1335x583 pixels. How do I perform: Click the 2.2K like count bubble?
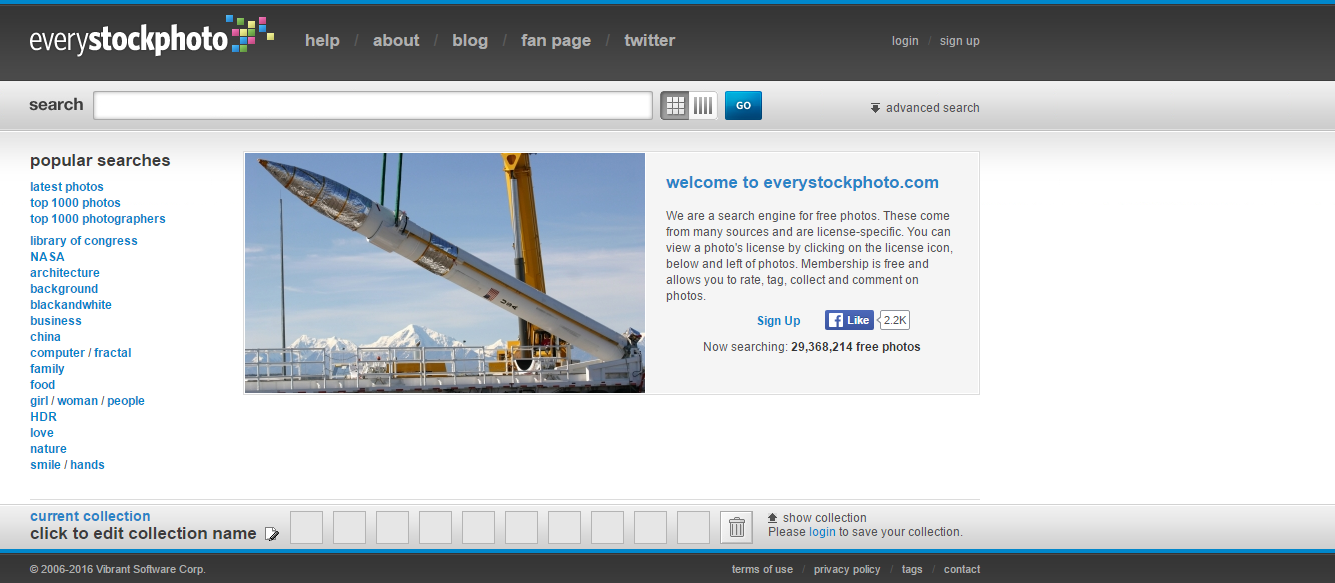pos(895,320)
